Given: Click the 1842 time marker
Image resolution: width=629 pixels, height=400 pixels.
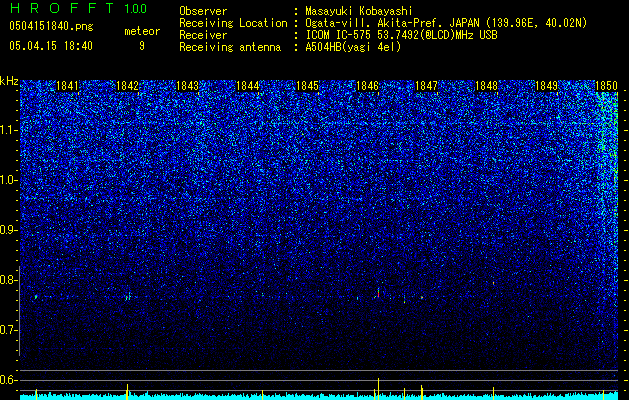Looking at the screenshot, I should pyautogui.click(x=127, y=86).
